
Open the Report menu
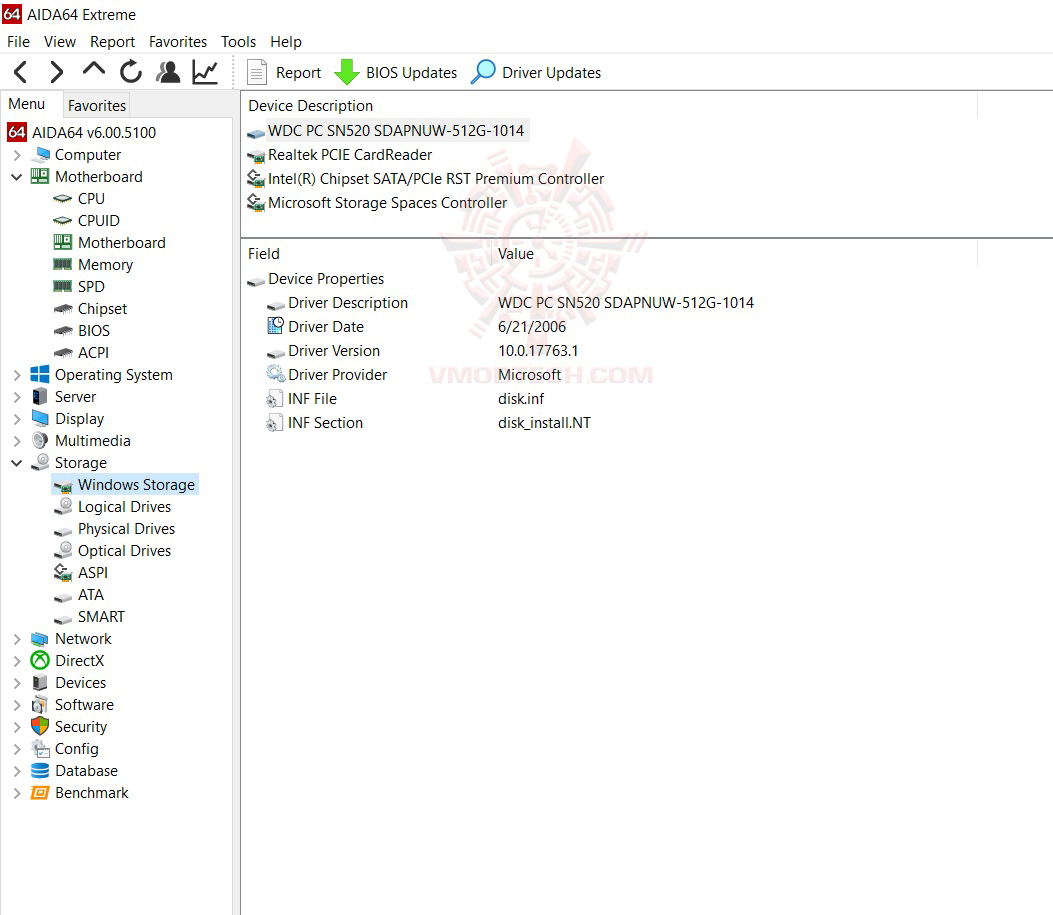pyautogui.click(x=112, y=42)
